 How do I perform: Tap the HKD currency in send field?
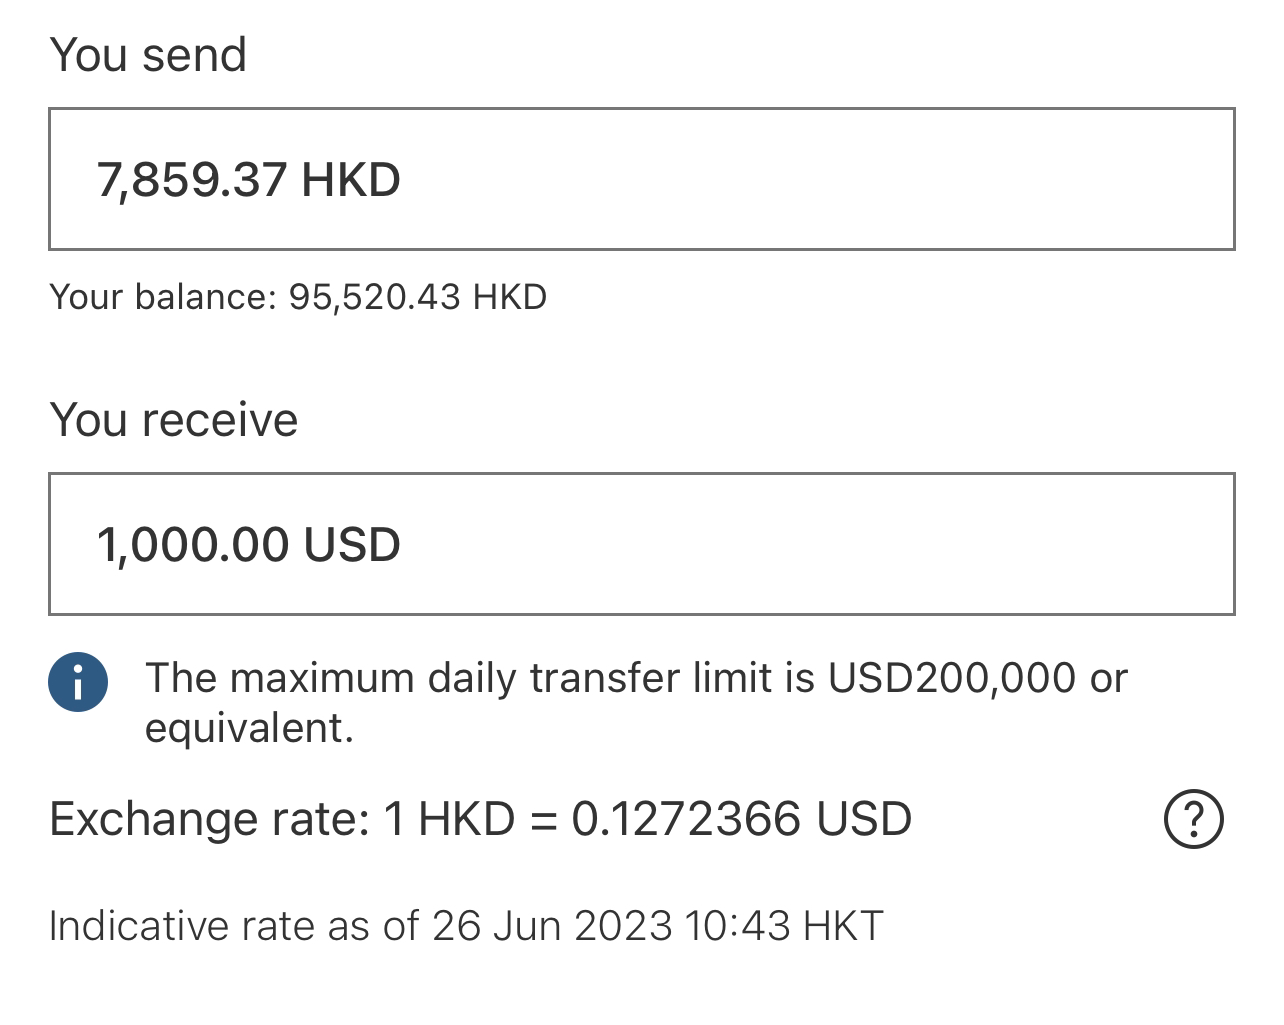(351, 180)
